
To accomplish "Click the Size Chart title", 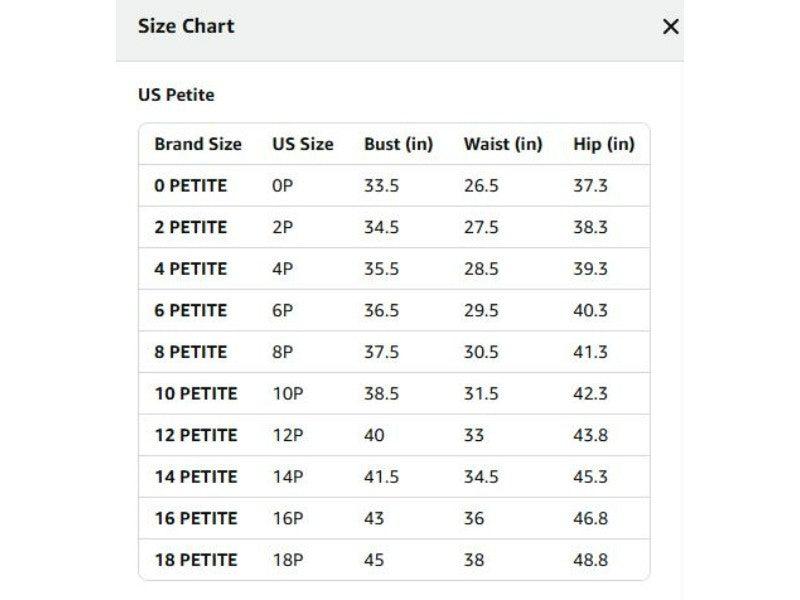I will pos(186,26).
